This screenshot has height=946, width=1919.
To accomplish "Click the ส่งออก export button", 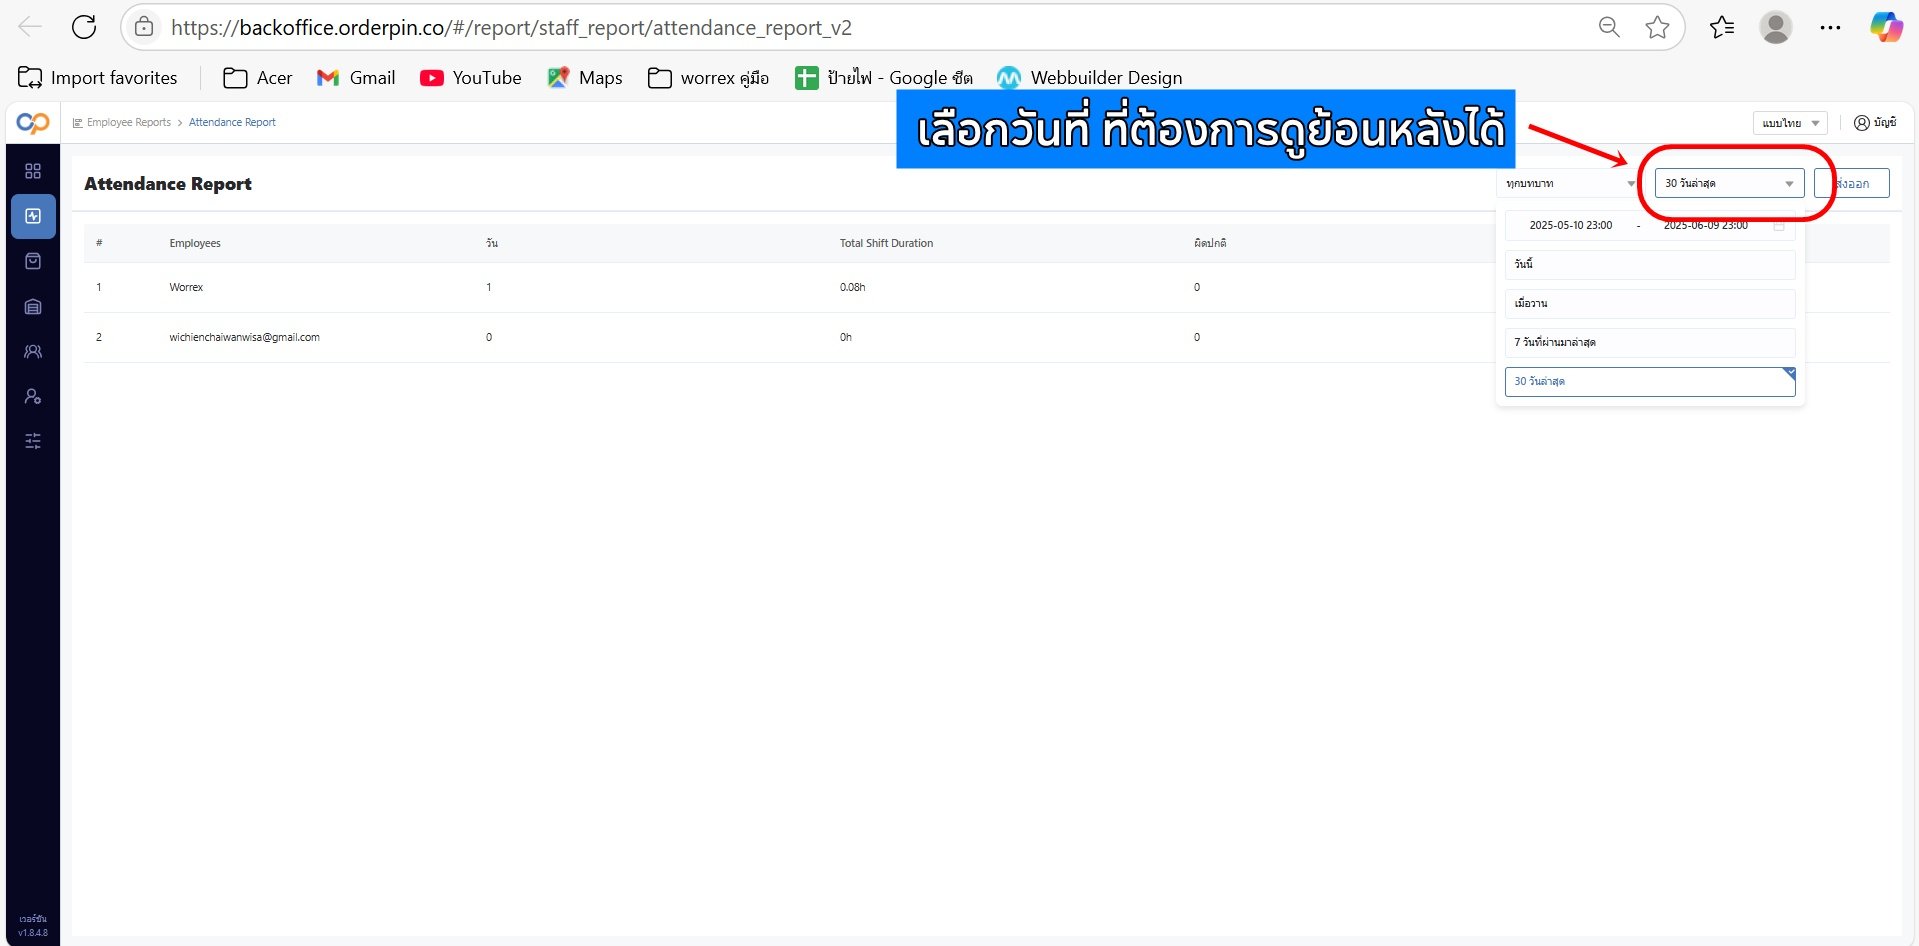I will tap(1852, 183).
